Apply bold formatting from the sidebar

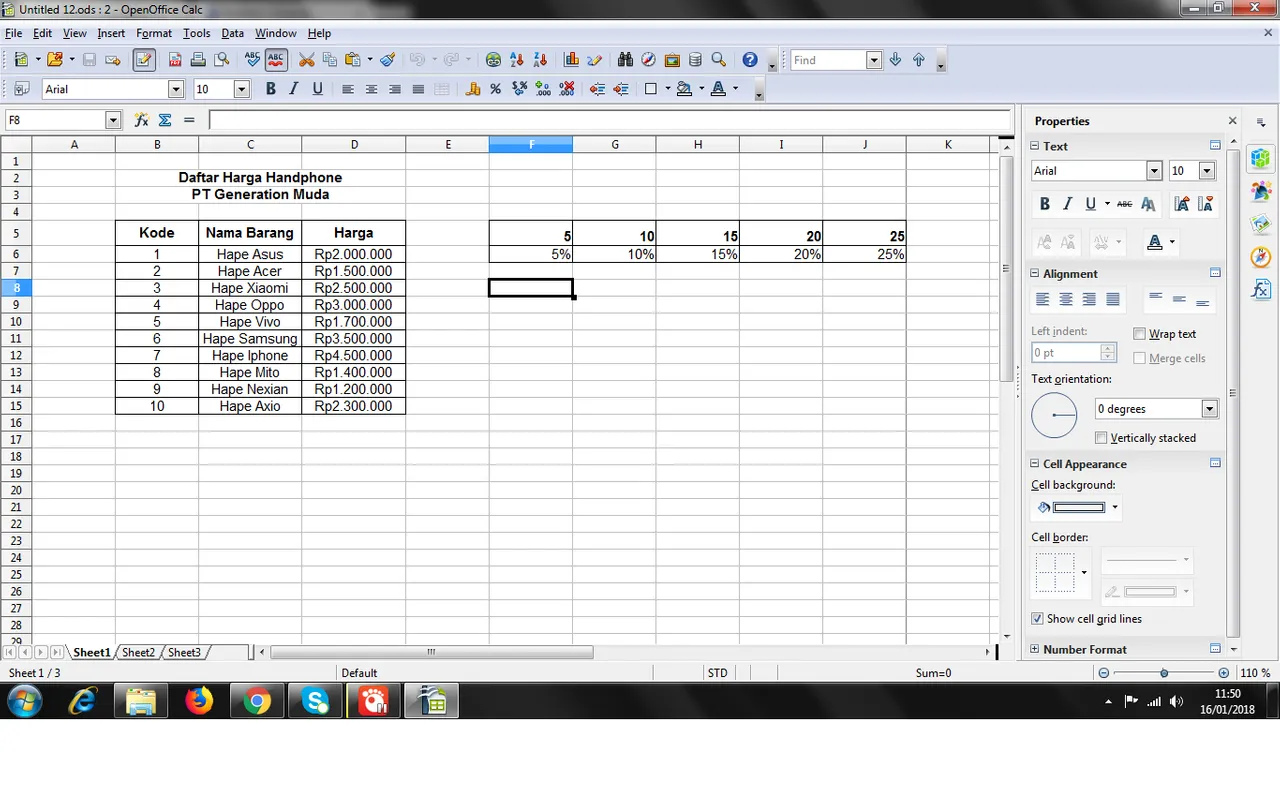point(1044,204)
